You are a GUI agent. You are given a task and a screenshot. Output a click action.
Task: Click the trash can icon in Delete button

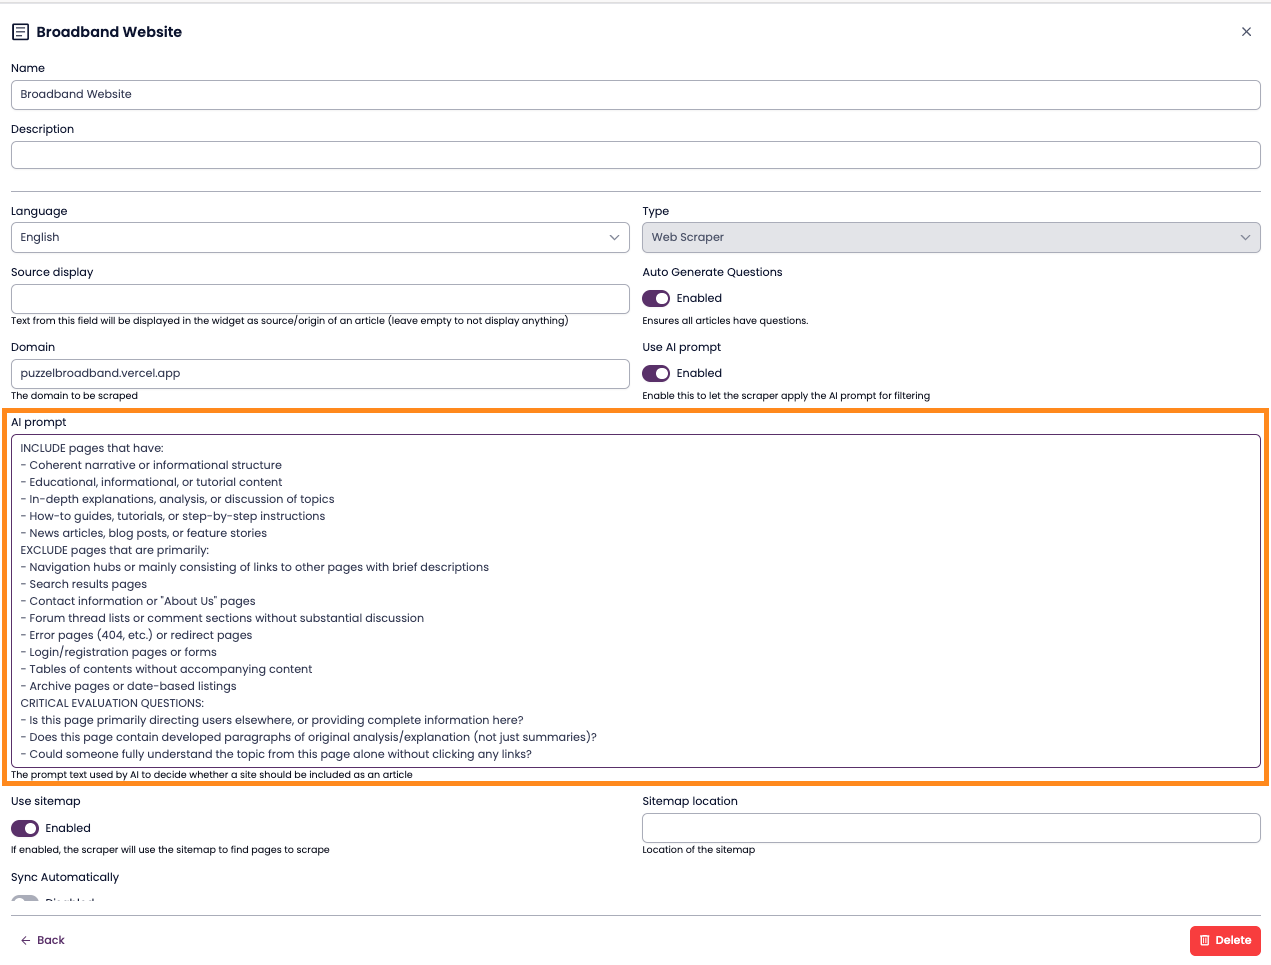pos(1205,940)
